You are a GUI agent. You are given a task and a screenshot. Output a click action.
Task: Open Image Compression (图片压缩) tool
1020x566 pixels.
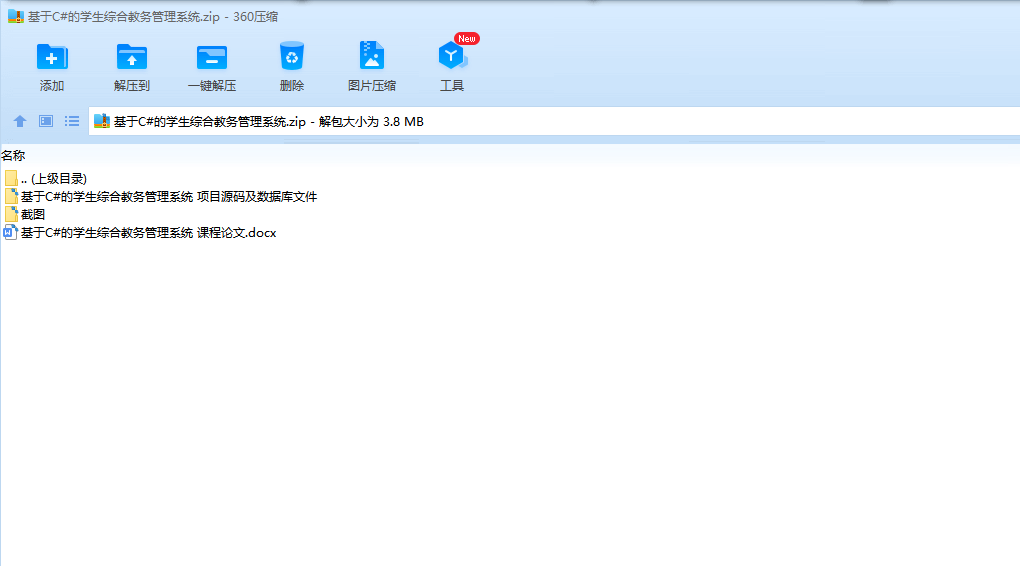(371, 56)
